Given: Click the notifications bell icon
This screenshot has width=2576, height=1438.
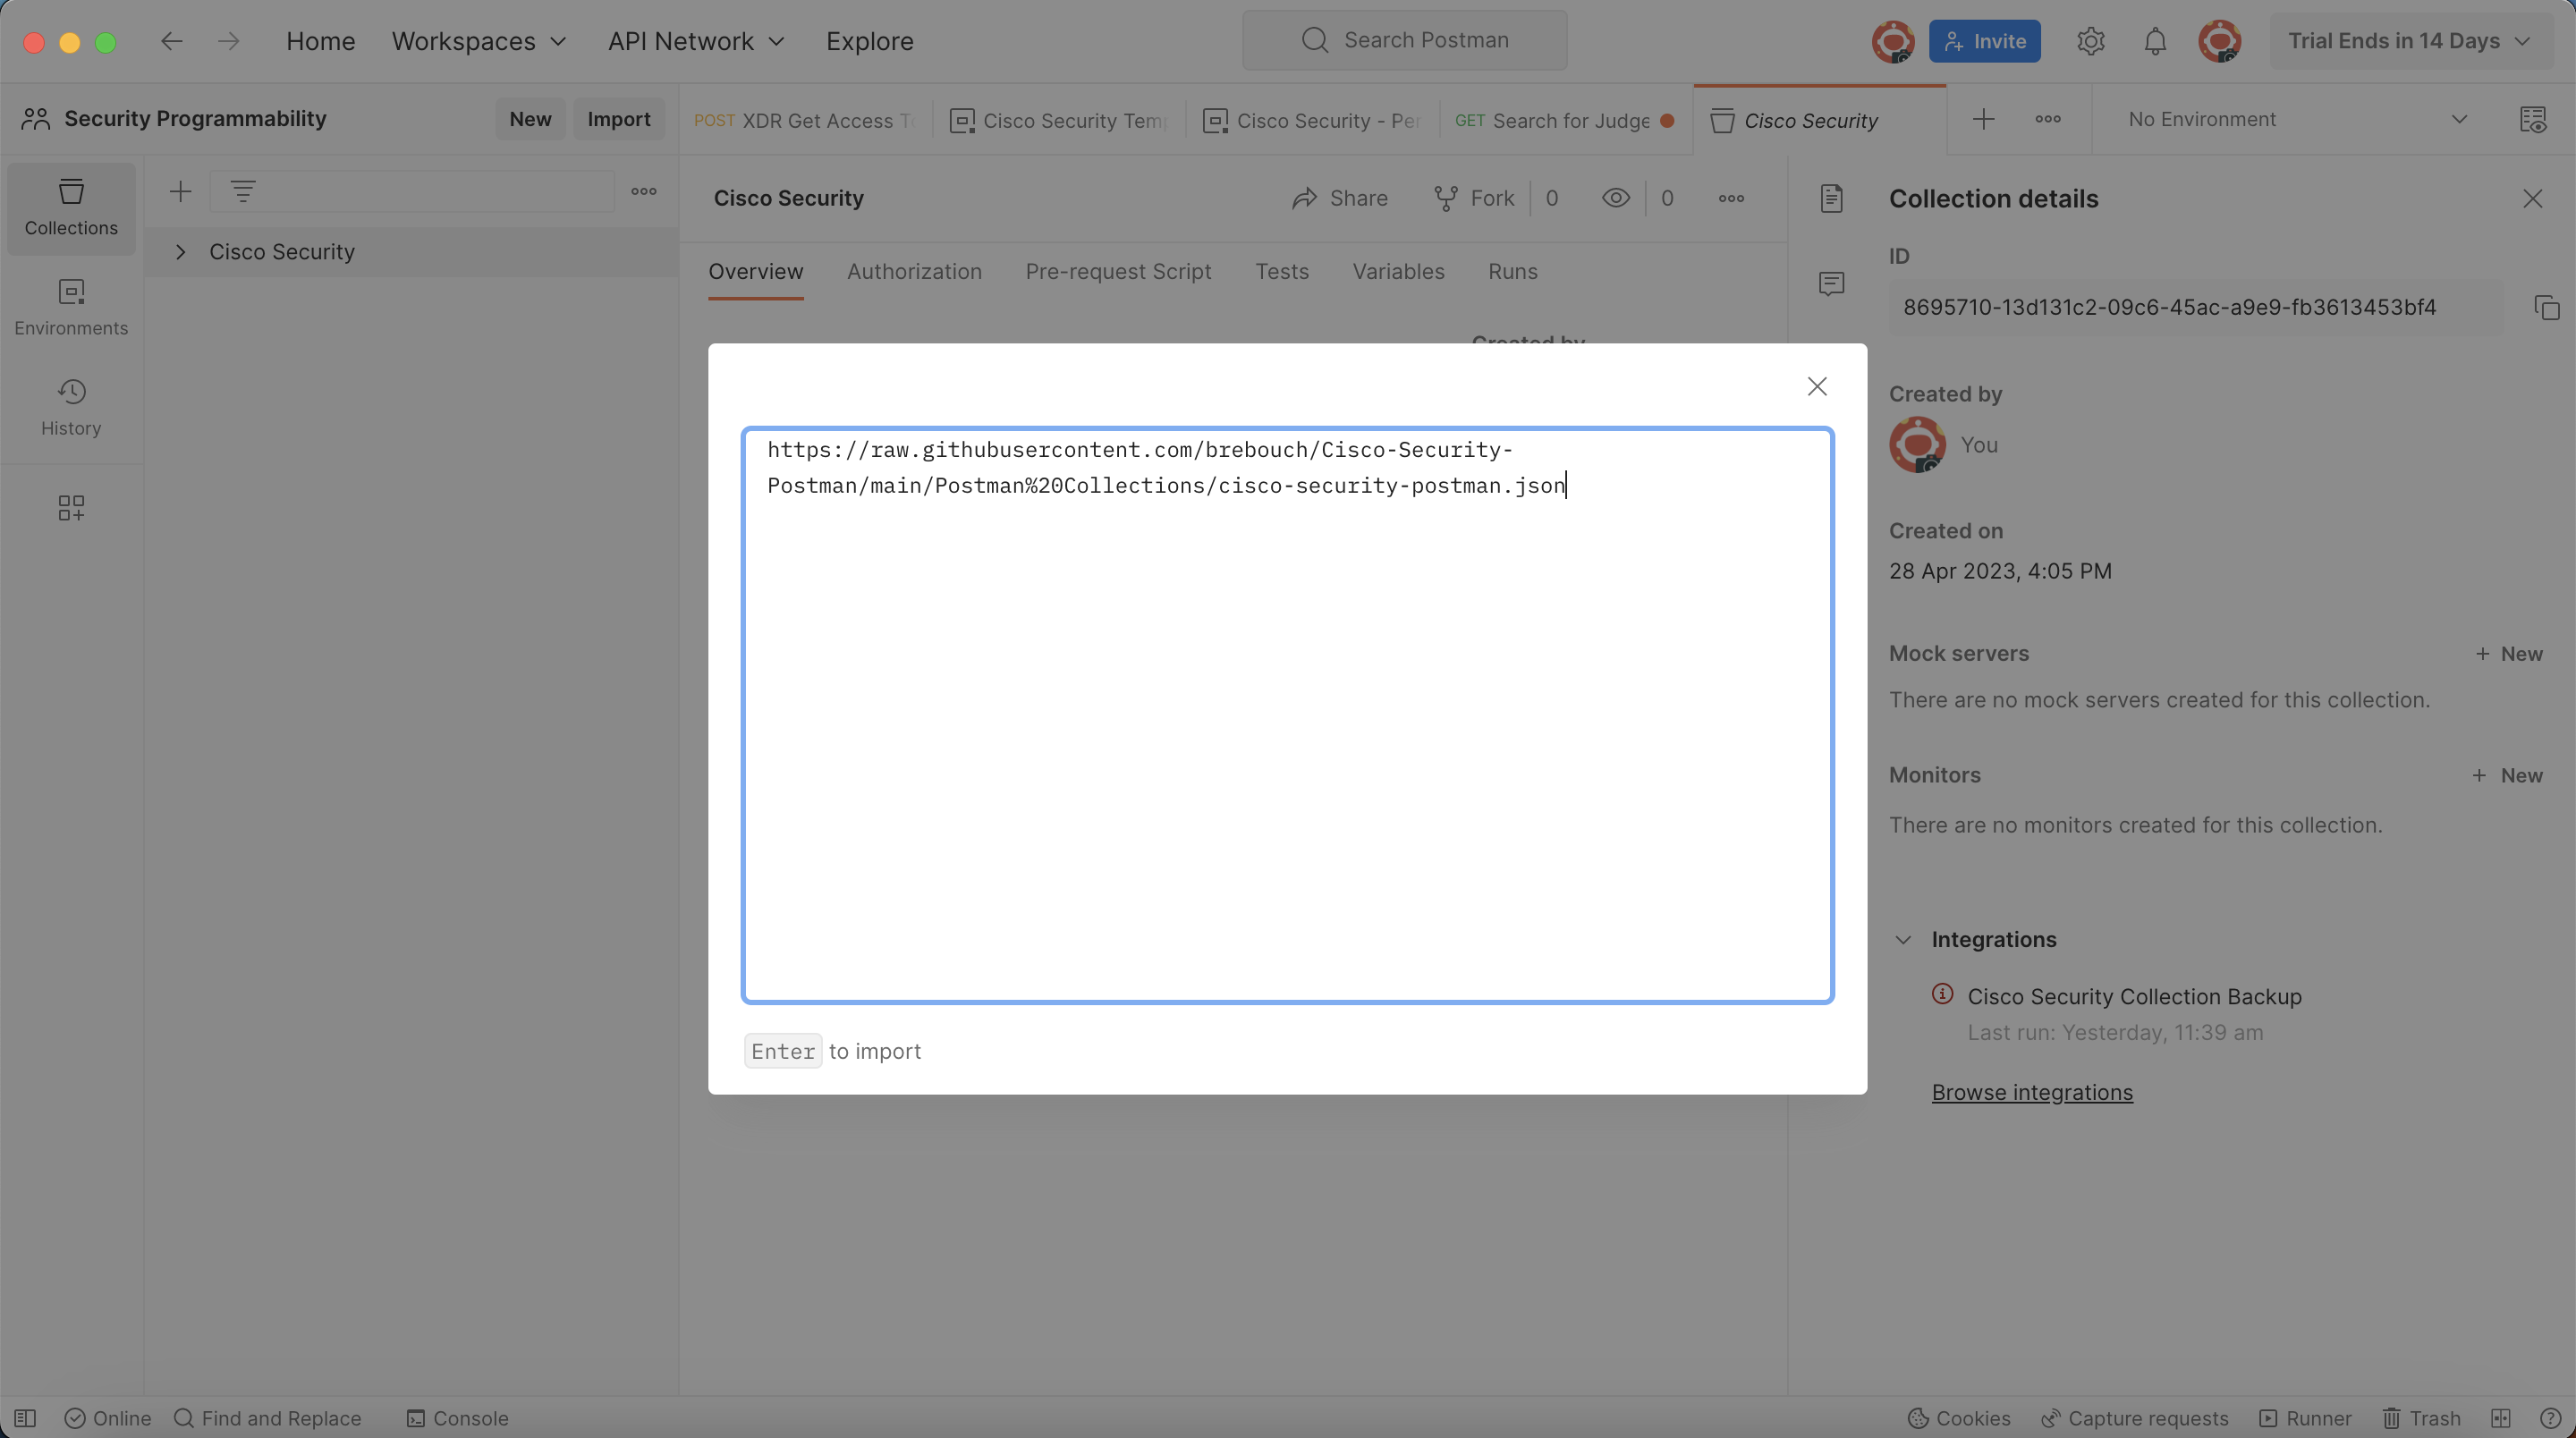Looking at the screenshot, I should [2155, 41].
